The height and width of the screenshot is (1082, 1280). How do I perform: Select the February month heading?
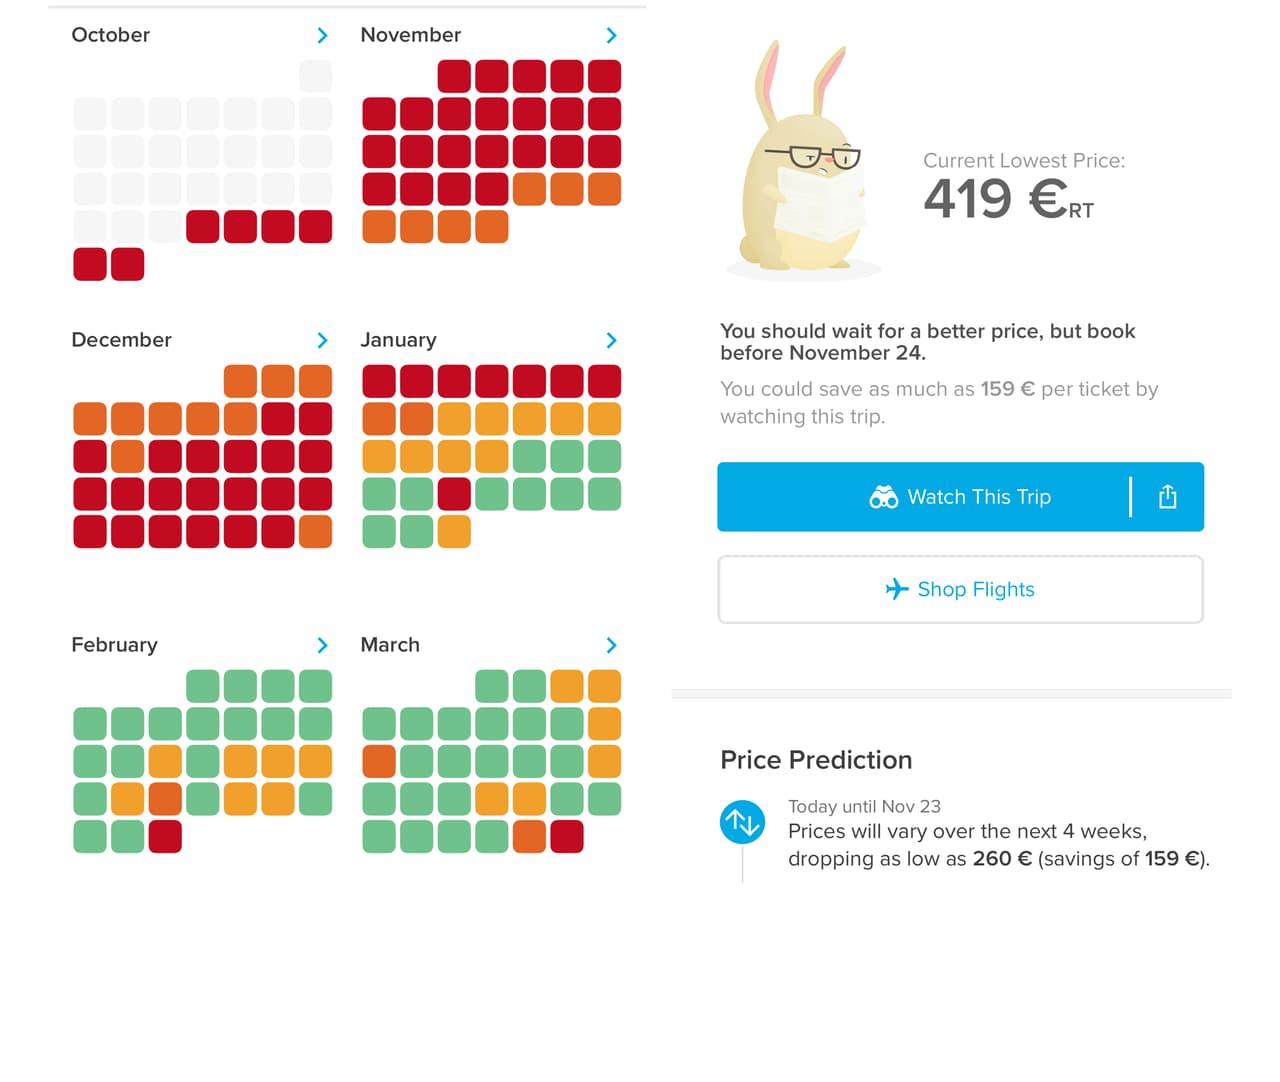114,645
